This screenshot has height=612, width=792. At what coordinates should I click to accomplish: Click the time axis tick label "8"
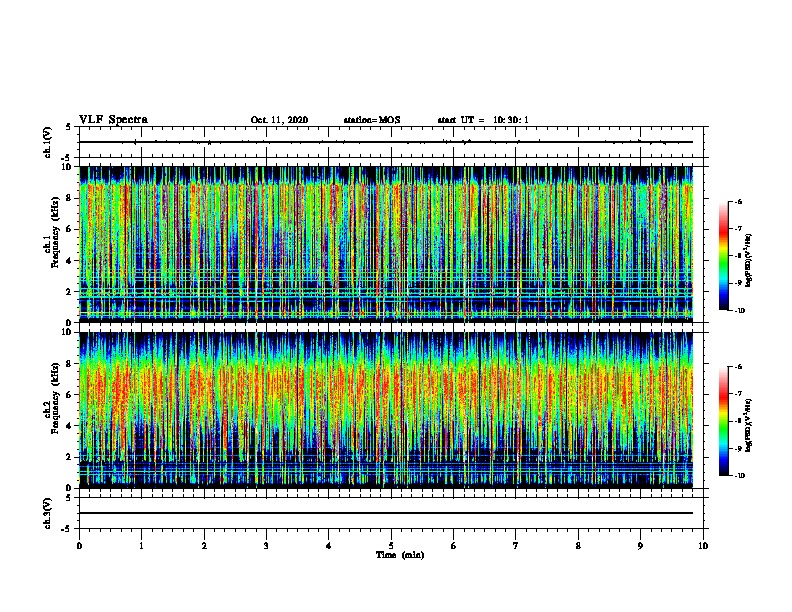click(x=578, y=546)
